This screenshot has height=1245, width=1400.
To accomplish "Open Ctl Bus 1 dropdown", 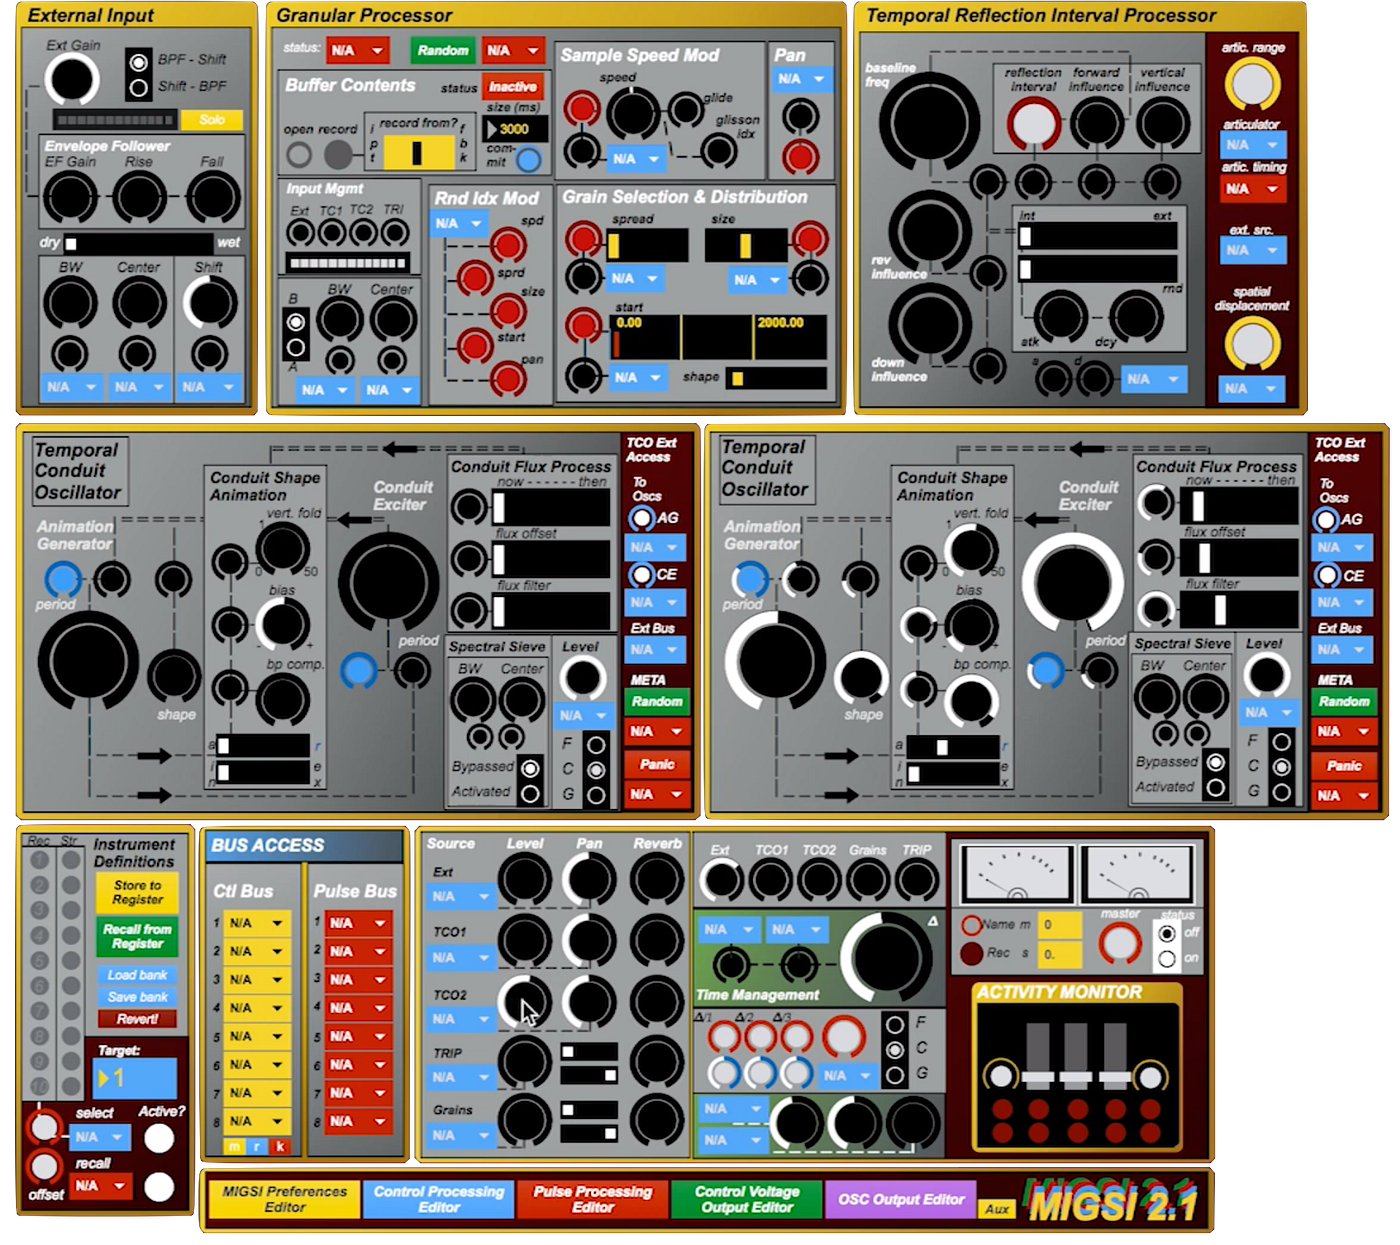I will click(x=257, y=923).
